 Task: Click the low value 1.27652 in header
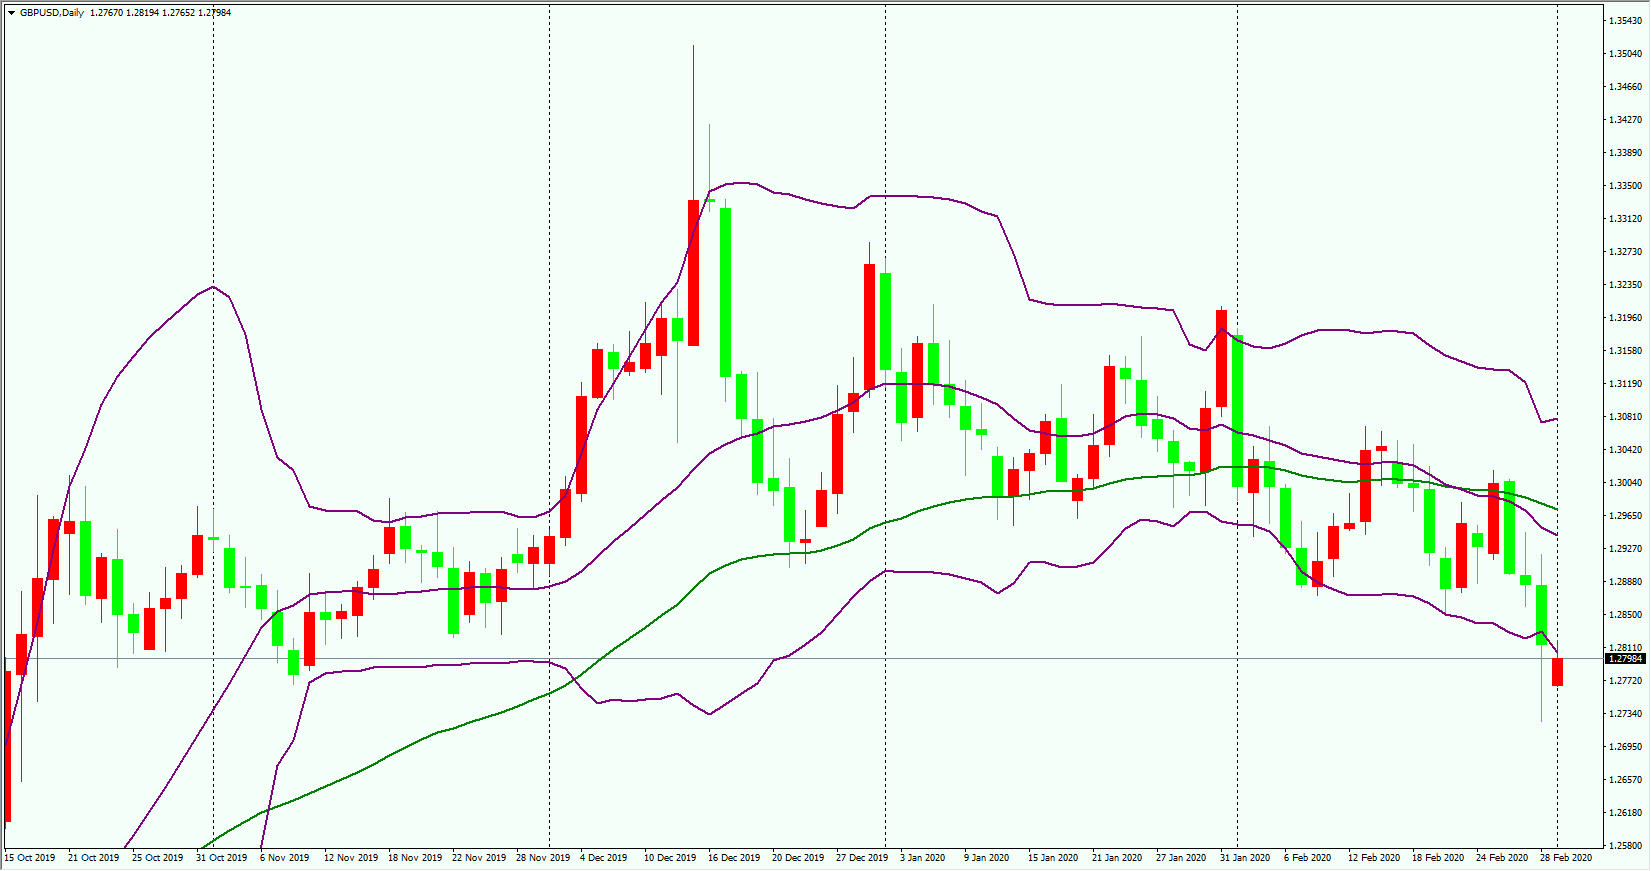click(x=178, y=13)
